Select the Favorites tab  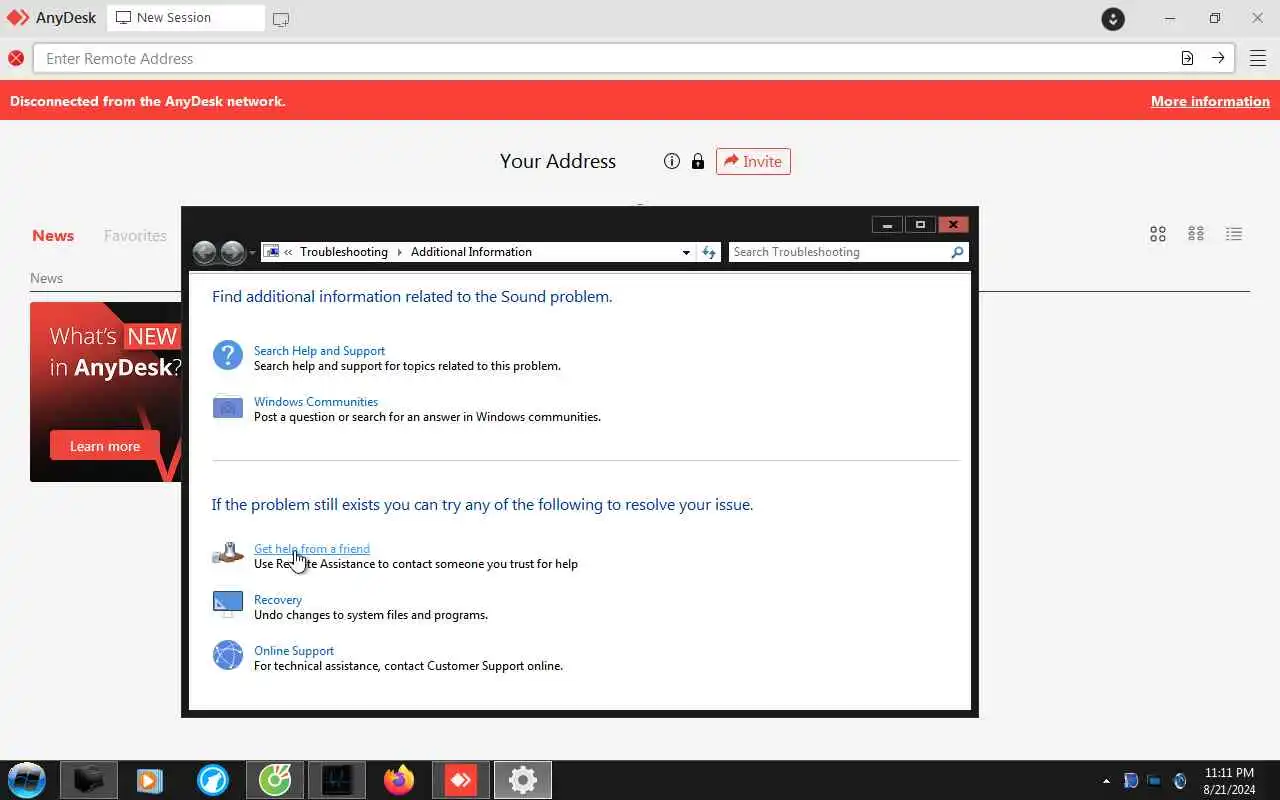tap(135, 236)
